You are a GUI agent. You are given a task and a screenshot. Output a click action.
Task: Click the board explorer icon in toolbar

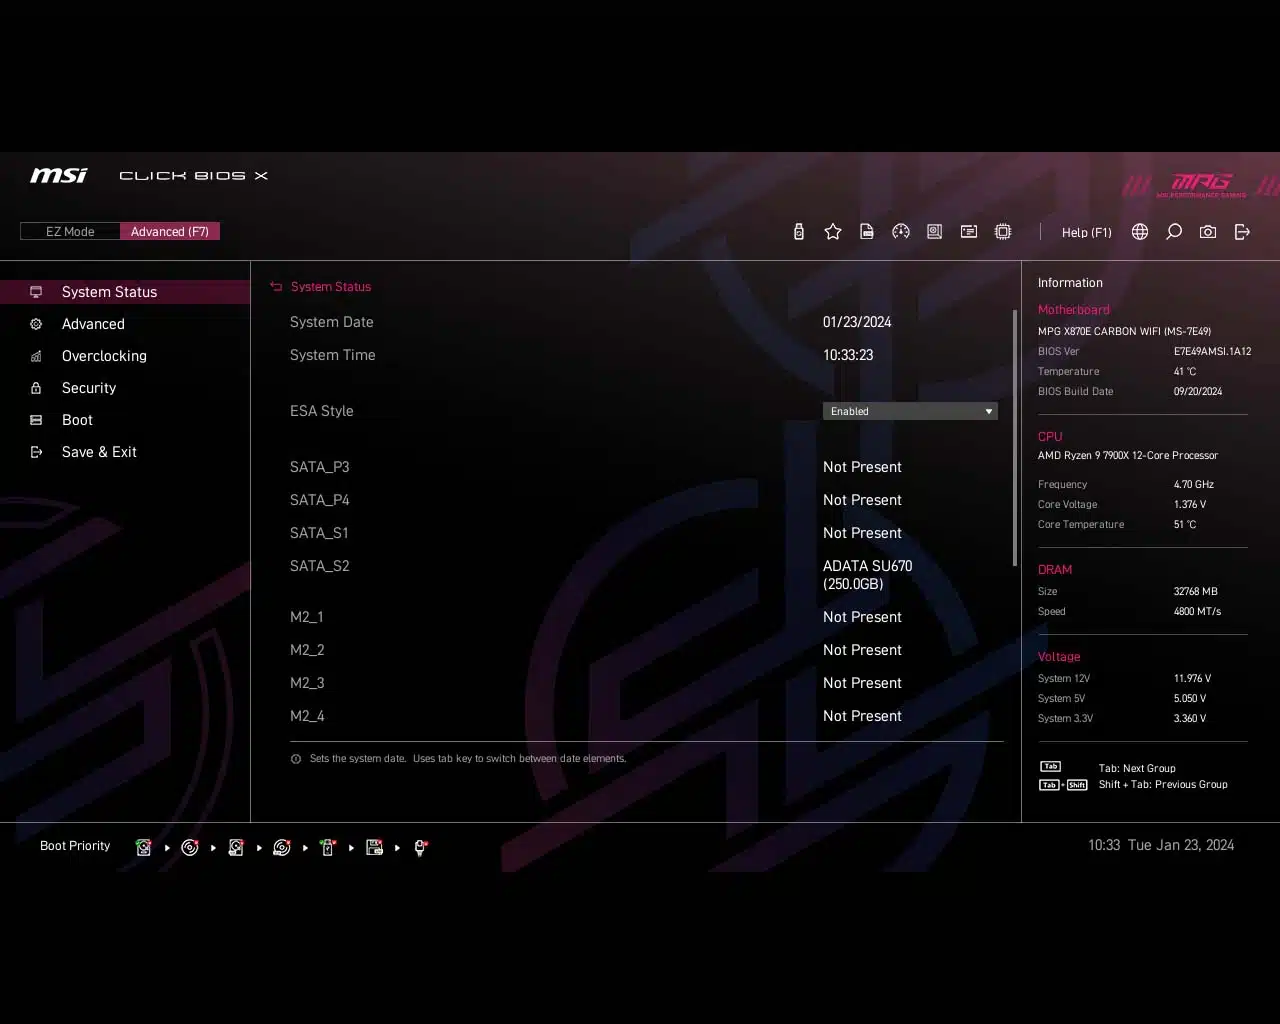[935, 232]
